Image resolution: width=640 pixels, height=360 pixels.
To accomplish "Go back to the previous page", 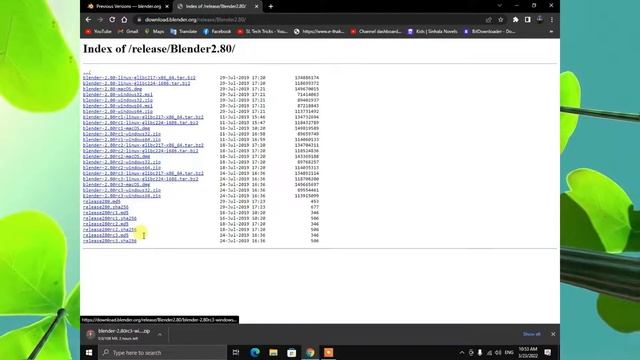I will pos(89,20).
